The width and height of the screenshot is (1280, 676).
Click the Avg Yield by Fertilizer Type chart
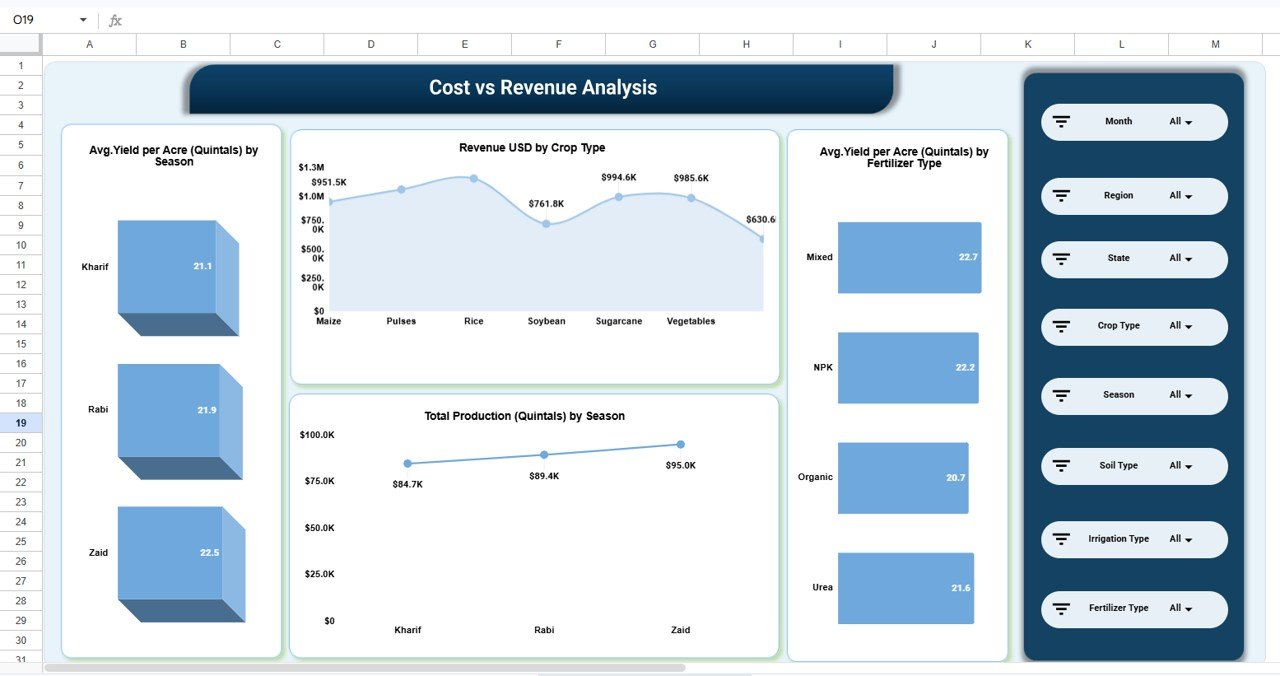click(897, 390)
